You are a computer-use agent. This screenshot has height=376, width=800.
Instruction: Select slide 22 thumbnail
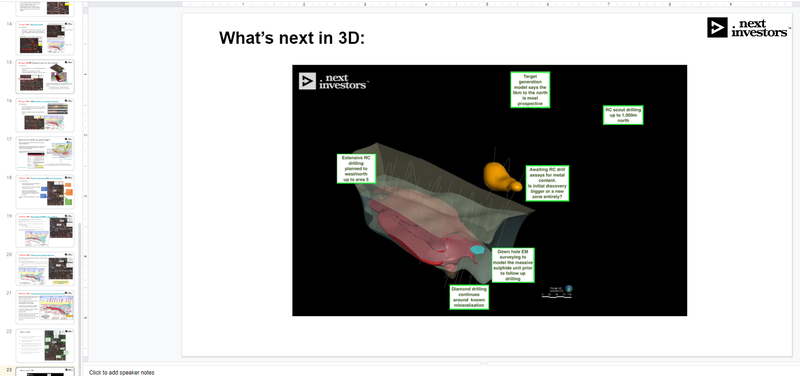[x=45, y=345]
